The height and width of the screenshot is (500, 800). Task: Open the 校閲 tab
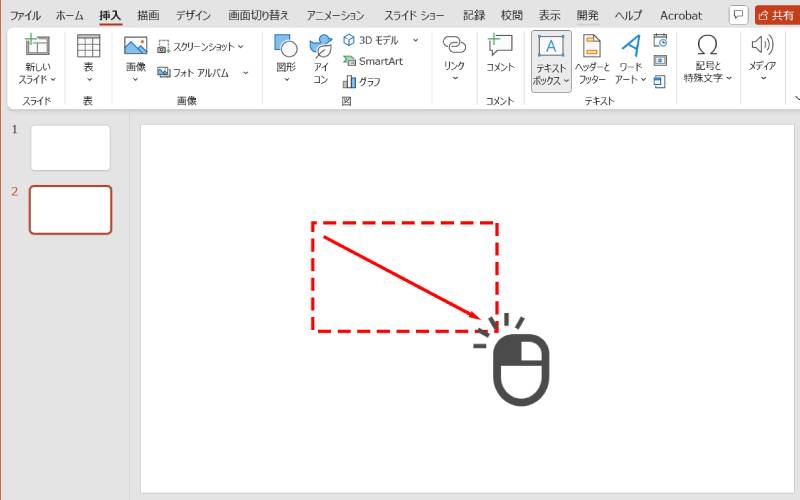[512, 15]
